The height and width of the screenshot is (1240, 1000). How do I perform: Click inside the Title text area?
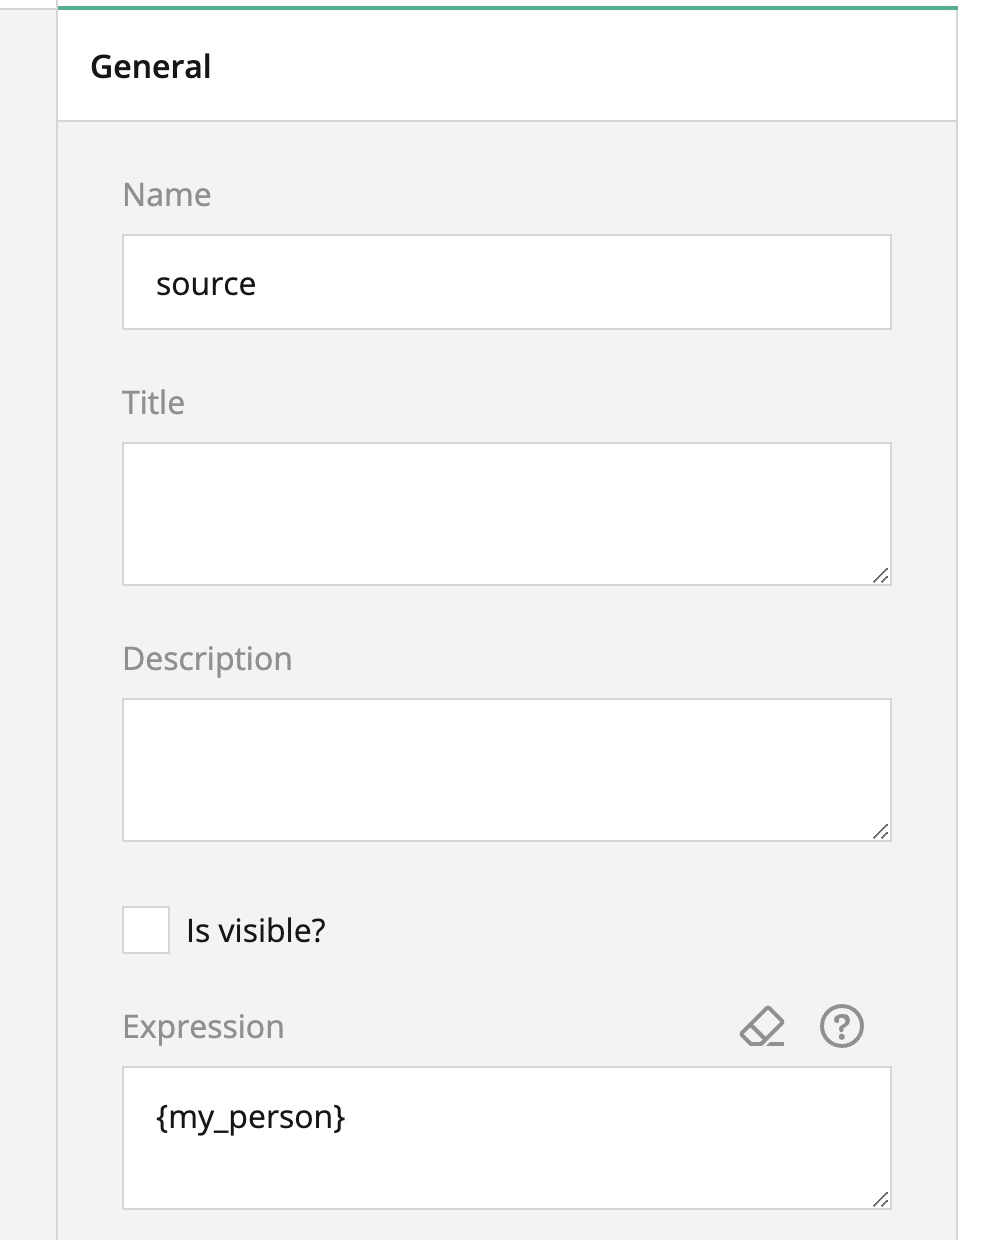(507, 514)
